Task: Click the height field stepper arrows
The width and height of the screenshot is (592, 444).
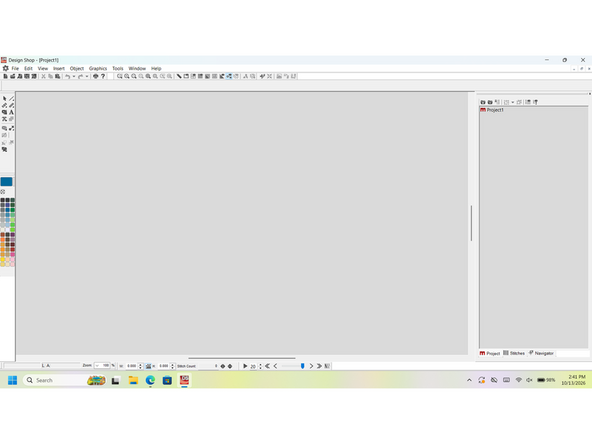Action: [x=173, y=366]
